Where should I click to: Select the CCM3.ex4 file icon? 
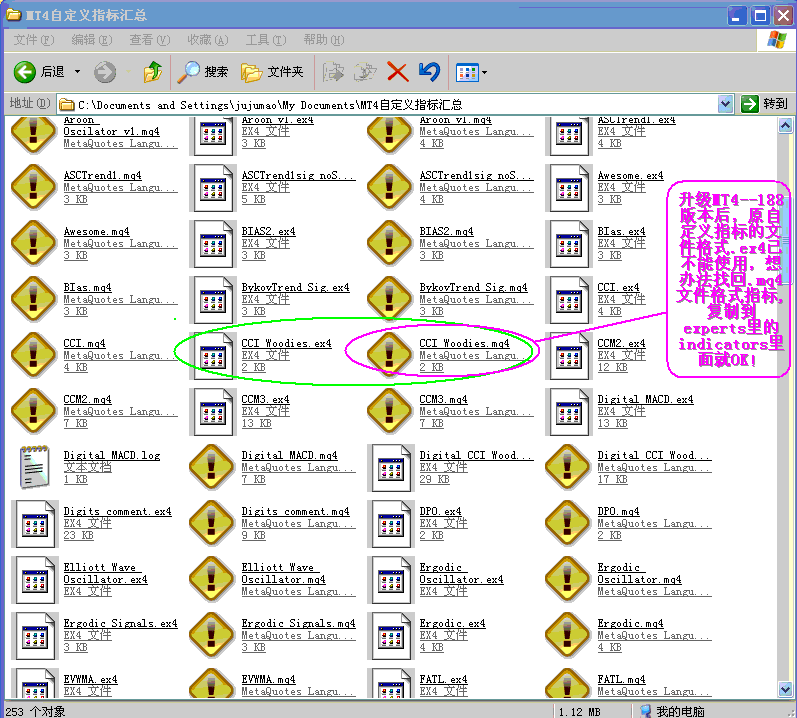[212, 412]
